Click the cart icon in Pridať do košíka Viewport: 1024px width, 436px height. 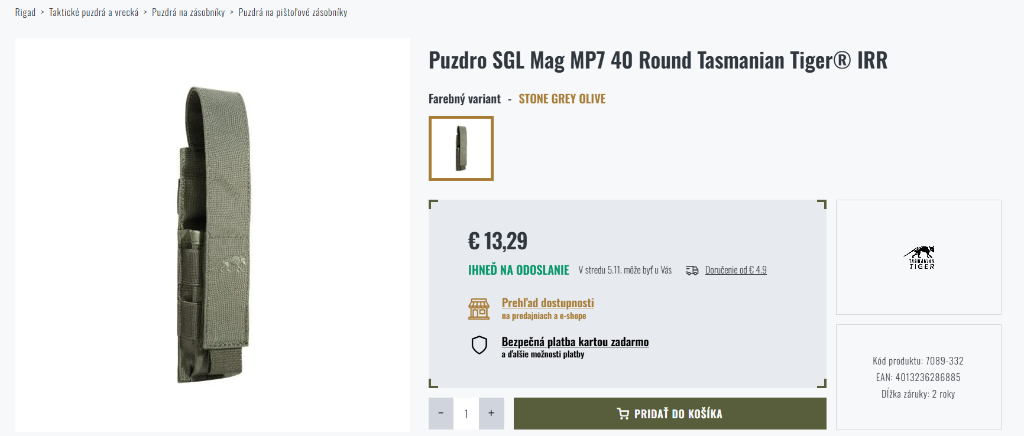point(623,414)
